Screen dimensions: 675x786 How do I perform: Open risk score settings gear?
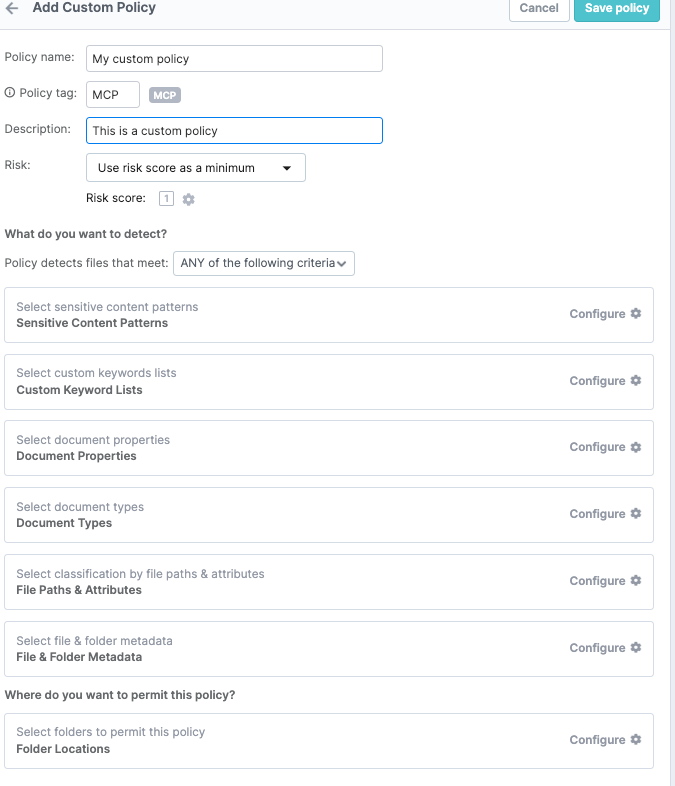point(188,199)
